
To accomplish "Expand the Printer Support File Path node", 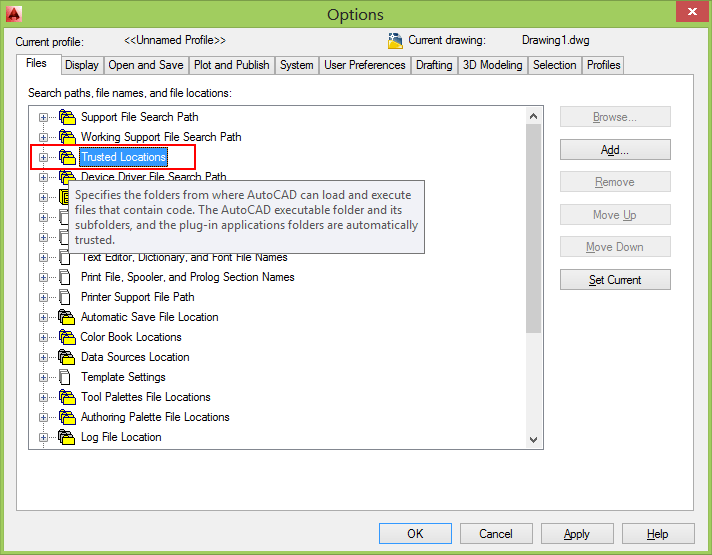I will (43, 297).
